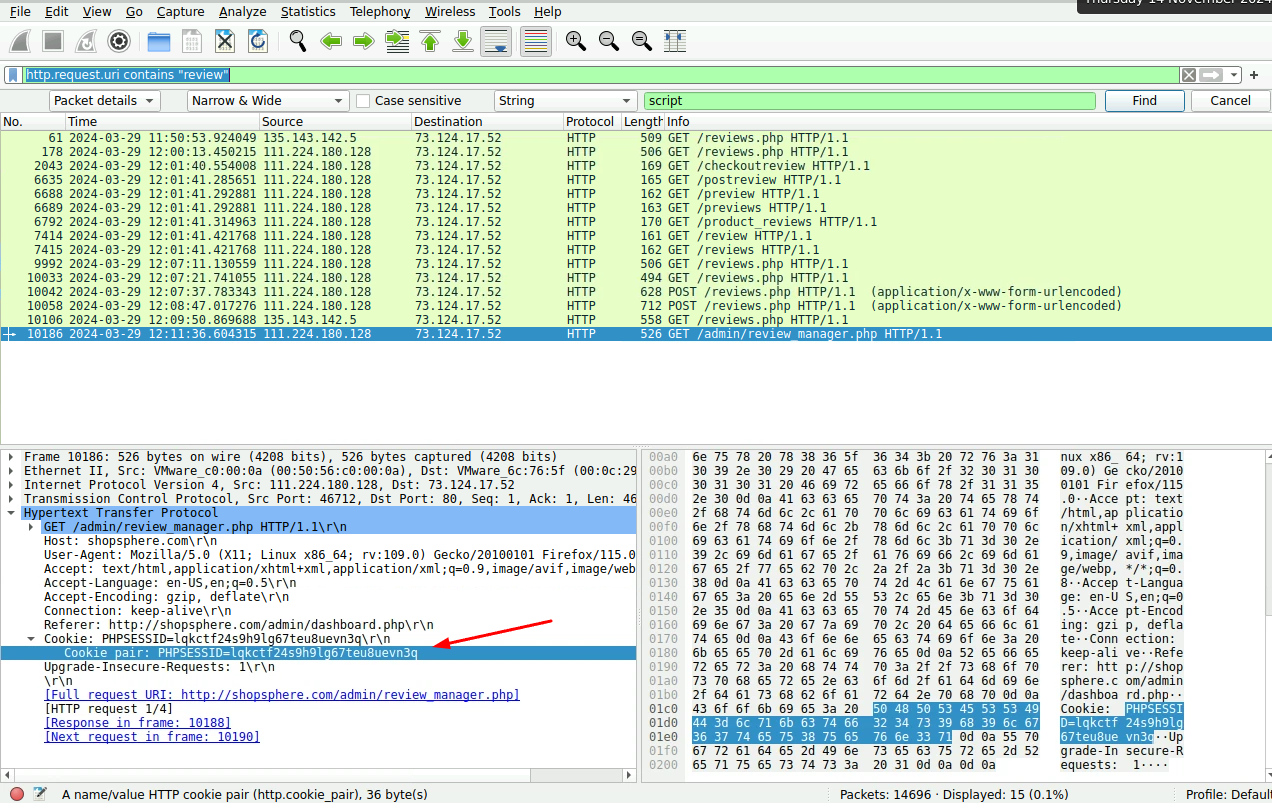The height and width of the screenshot is (803, 1272).
Task: Expand the Transmission Control Protocol row
Action: point(11,499)
